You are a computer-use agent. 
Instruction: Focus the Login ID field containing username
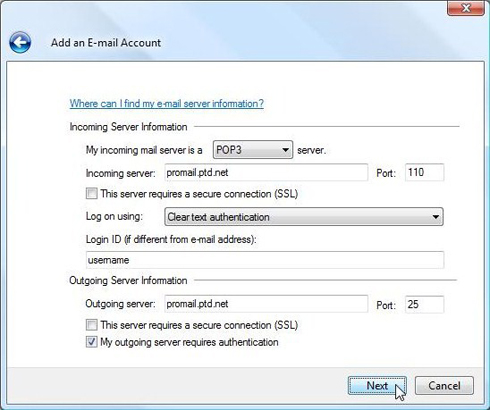(x=265, y=260)
